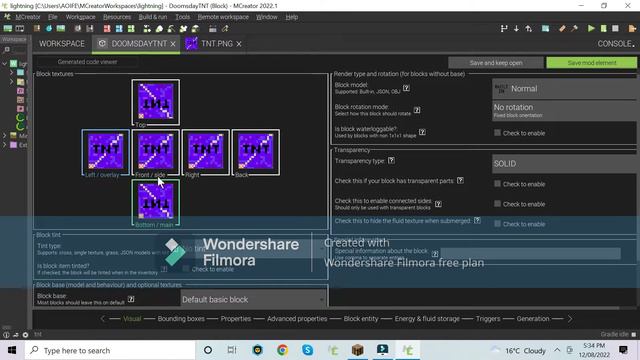The image size is (640, 360).
Task: Go to the Triggers page
Action: (x=488, y=318)
